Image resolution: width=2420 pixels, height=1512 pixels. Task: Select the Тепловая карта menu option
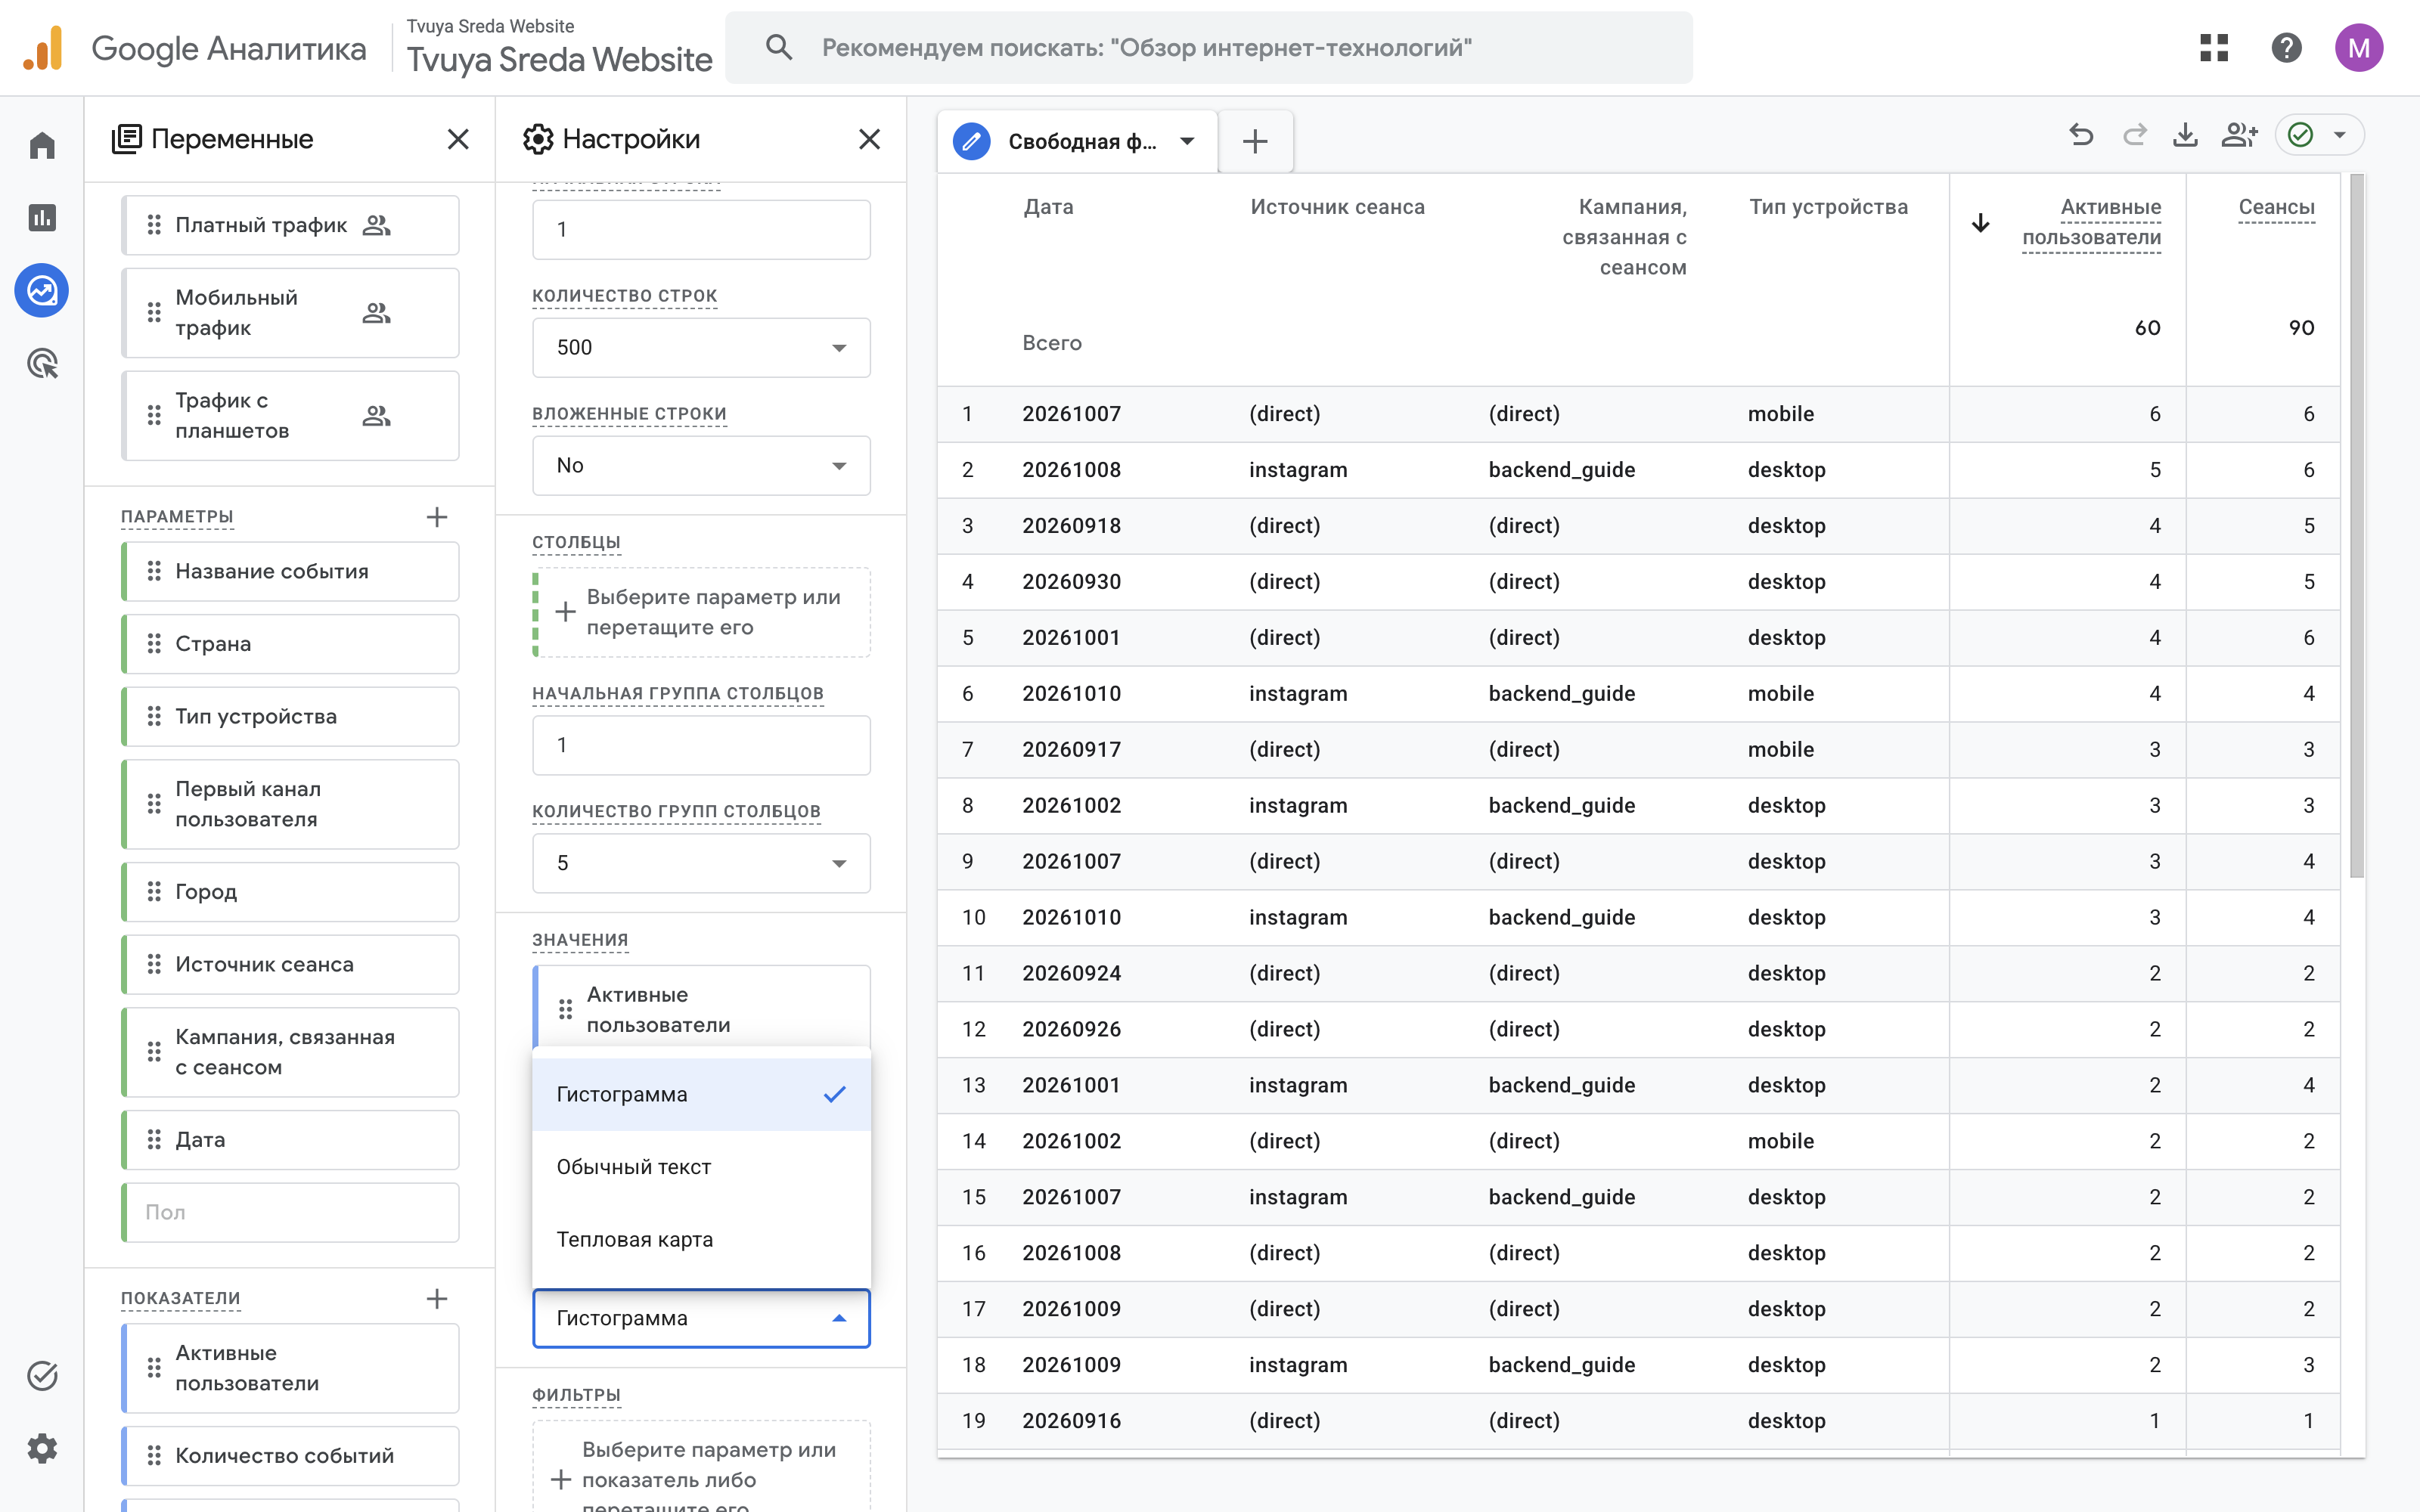[701, 1239]
